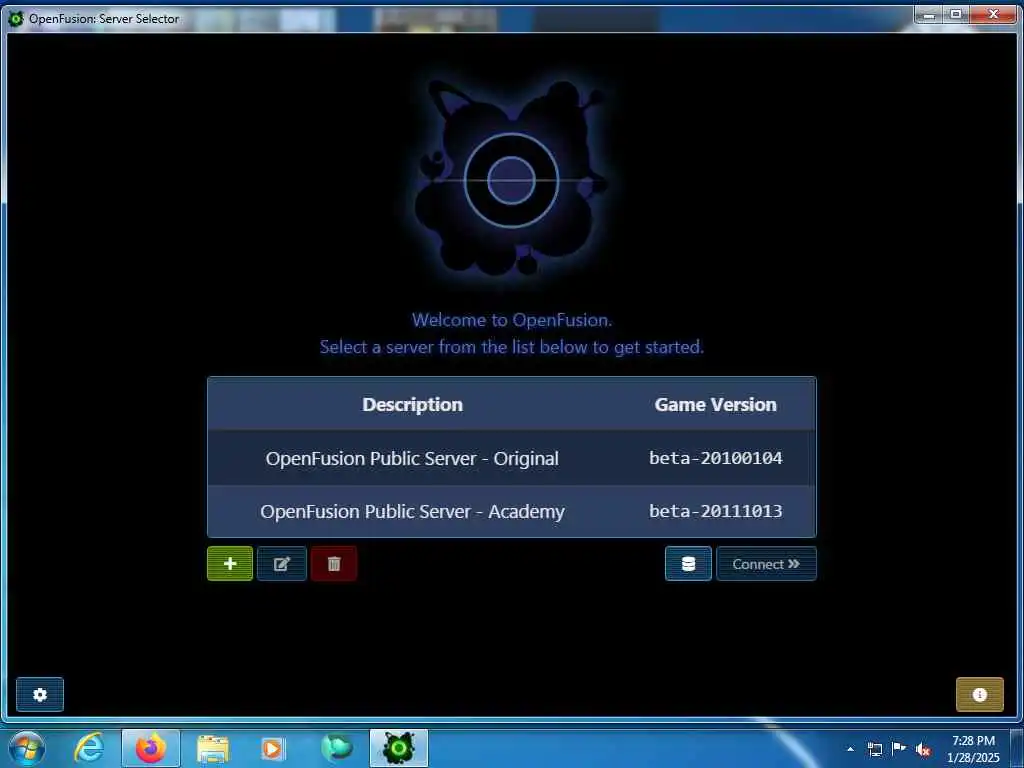
Task: Select OpenFusion Public Server - Original row
Action: click(x=511, y=458)
